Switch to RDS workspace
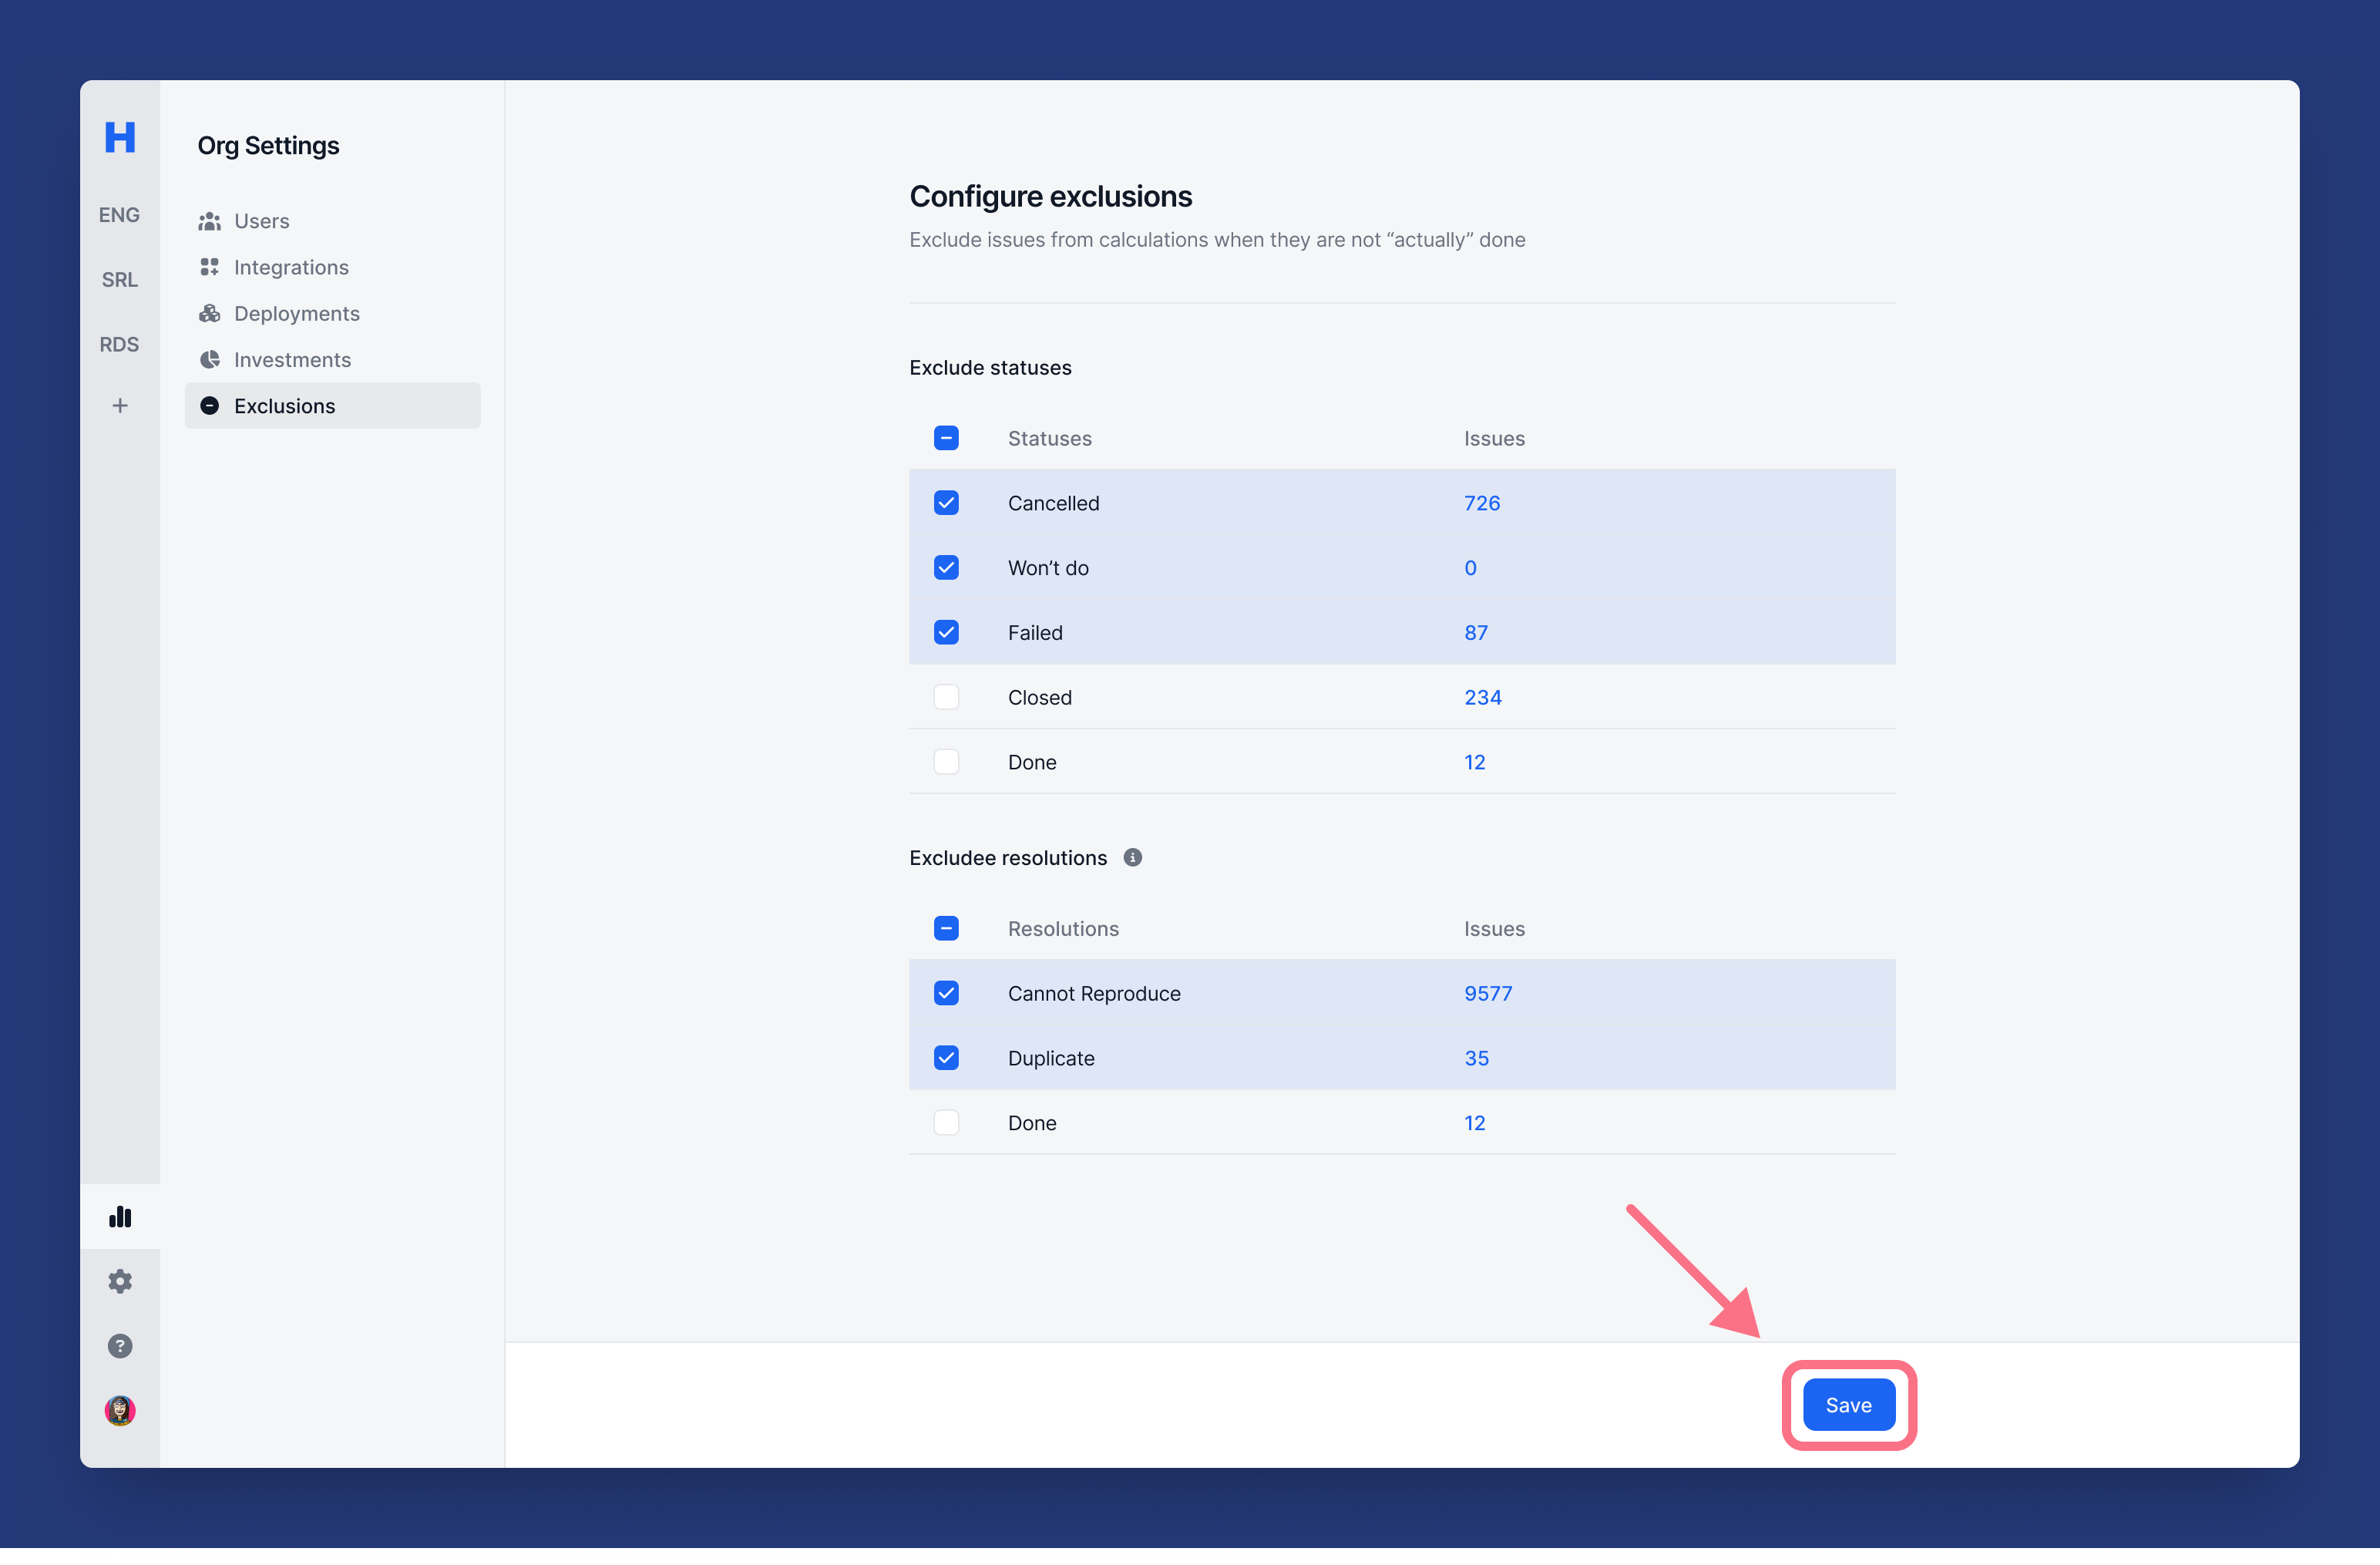 [x=119, y=345]
